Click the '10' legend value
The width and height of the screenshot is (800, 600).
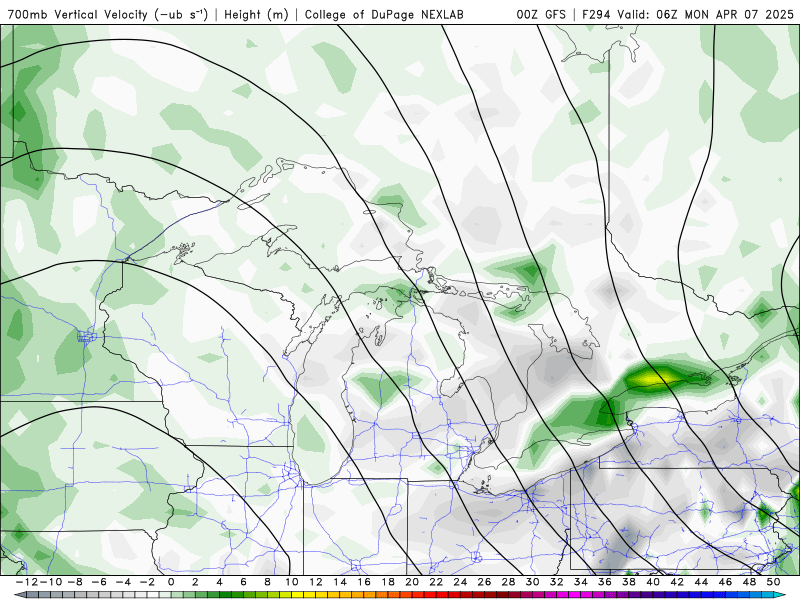click(291, 582)
